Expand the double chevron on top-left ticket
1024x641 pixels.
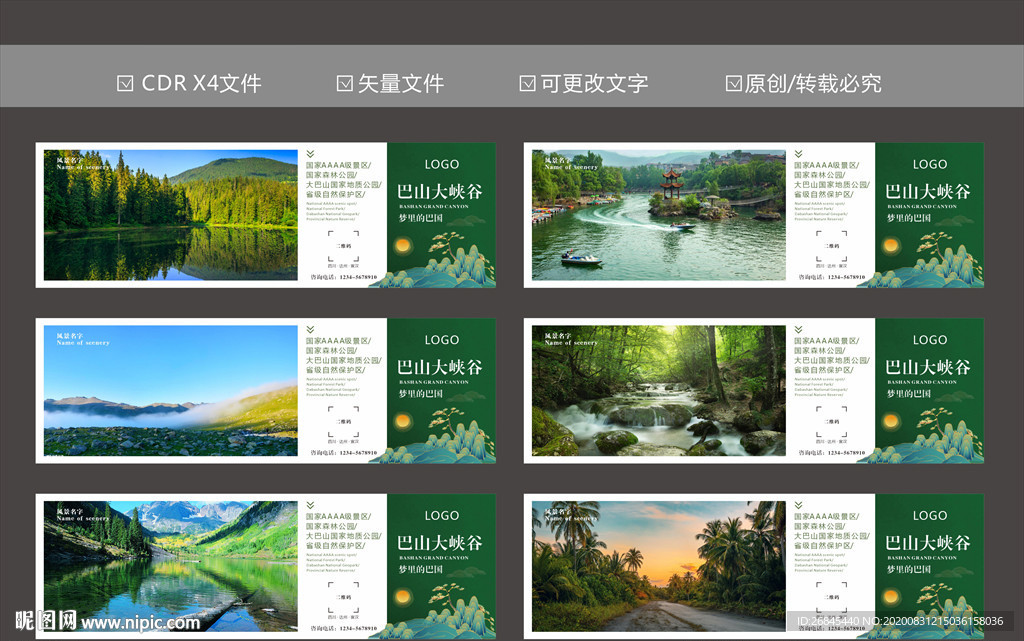pyautogui.click(x=309, y=154)
